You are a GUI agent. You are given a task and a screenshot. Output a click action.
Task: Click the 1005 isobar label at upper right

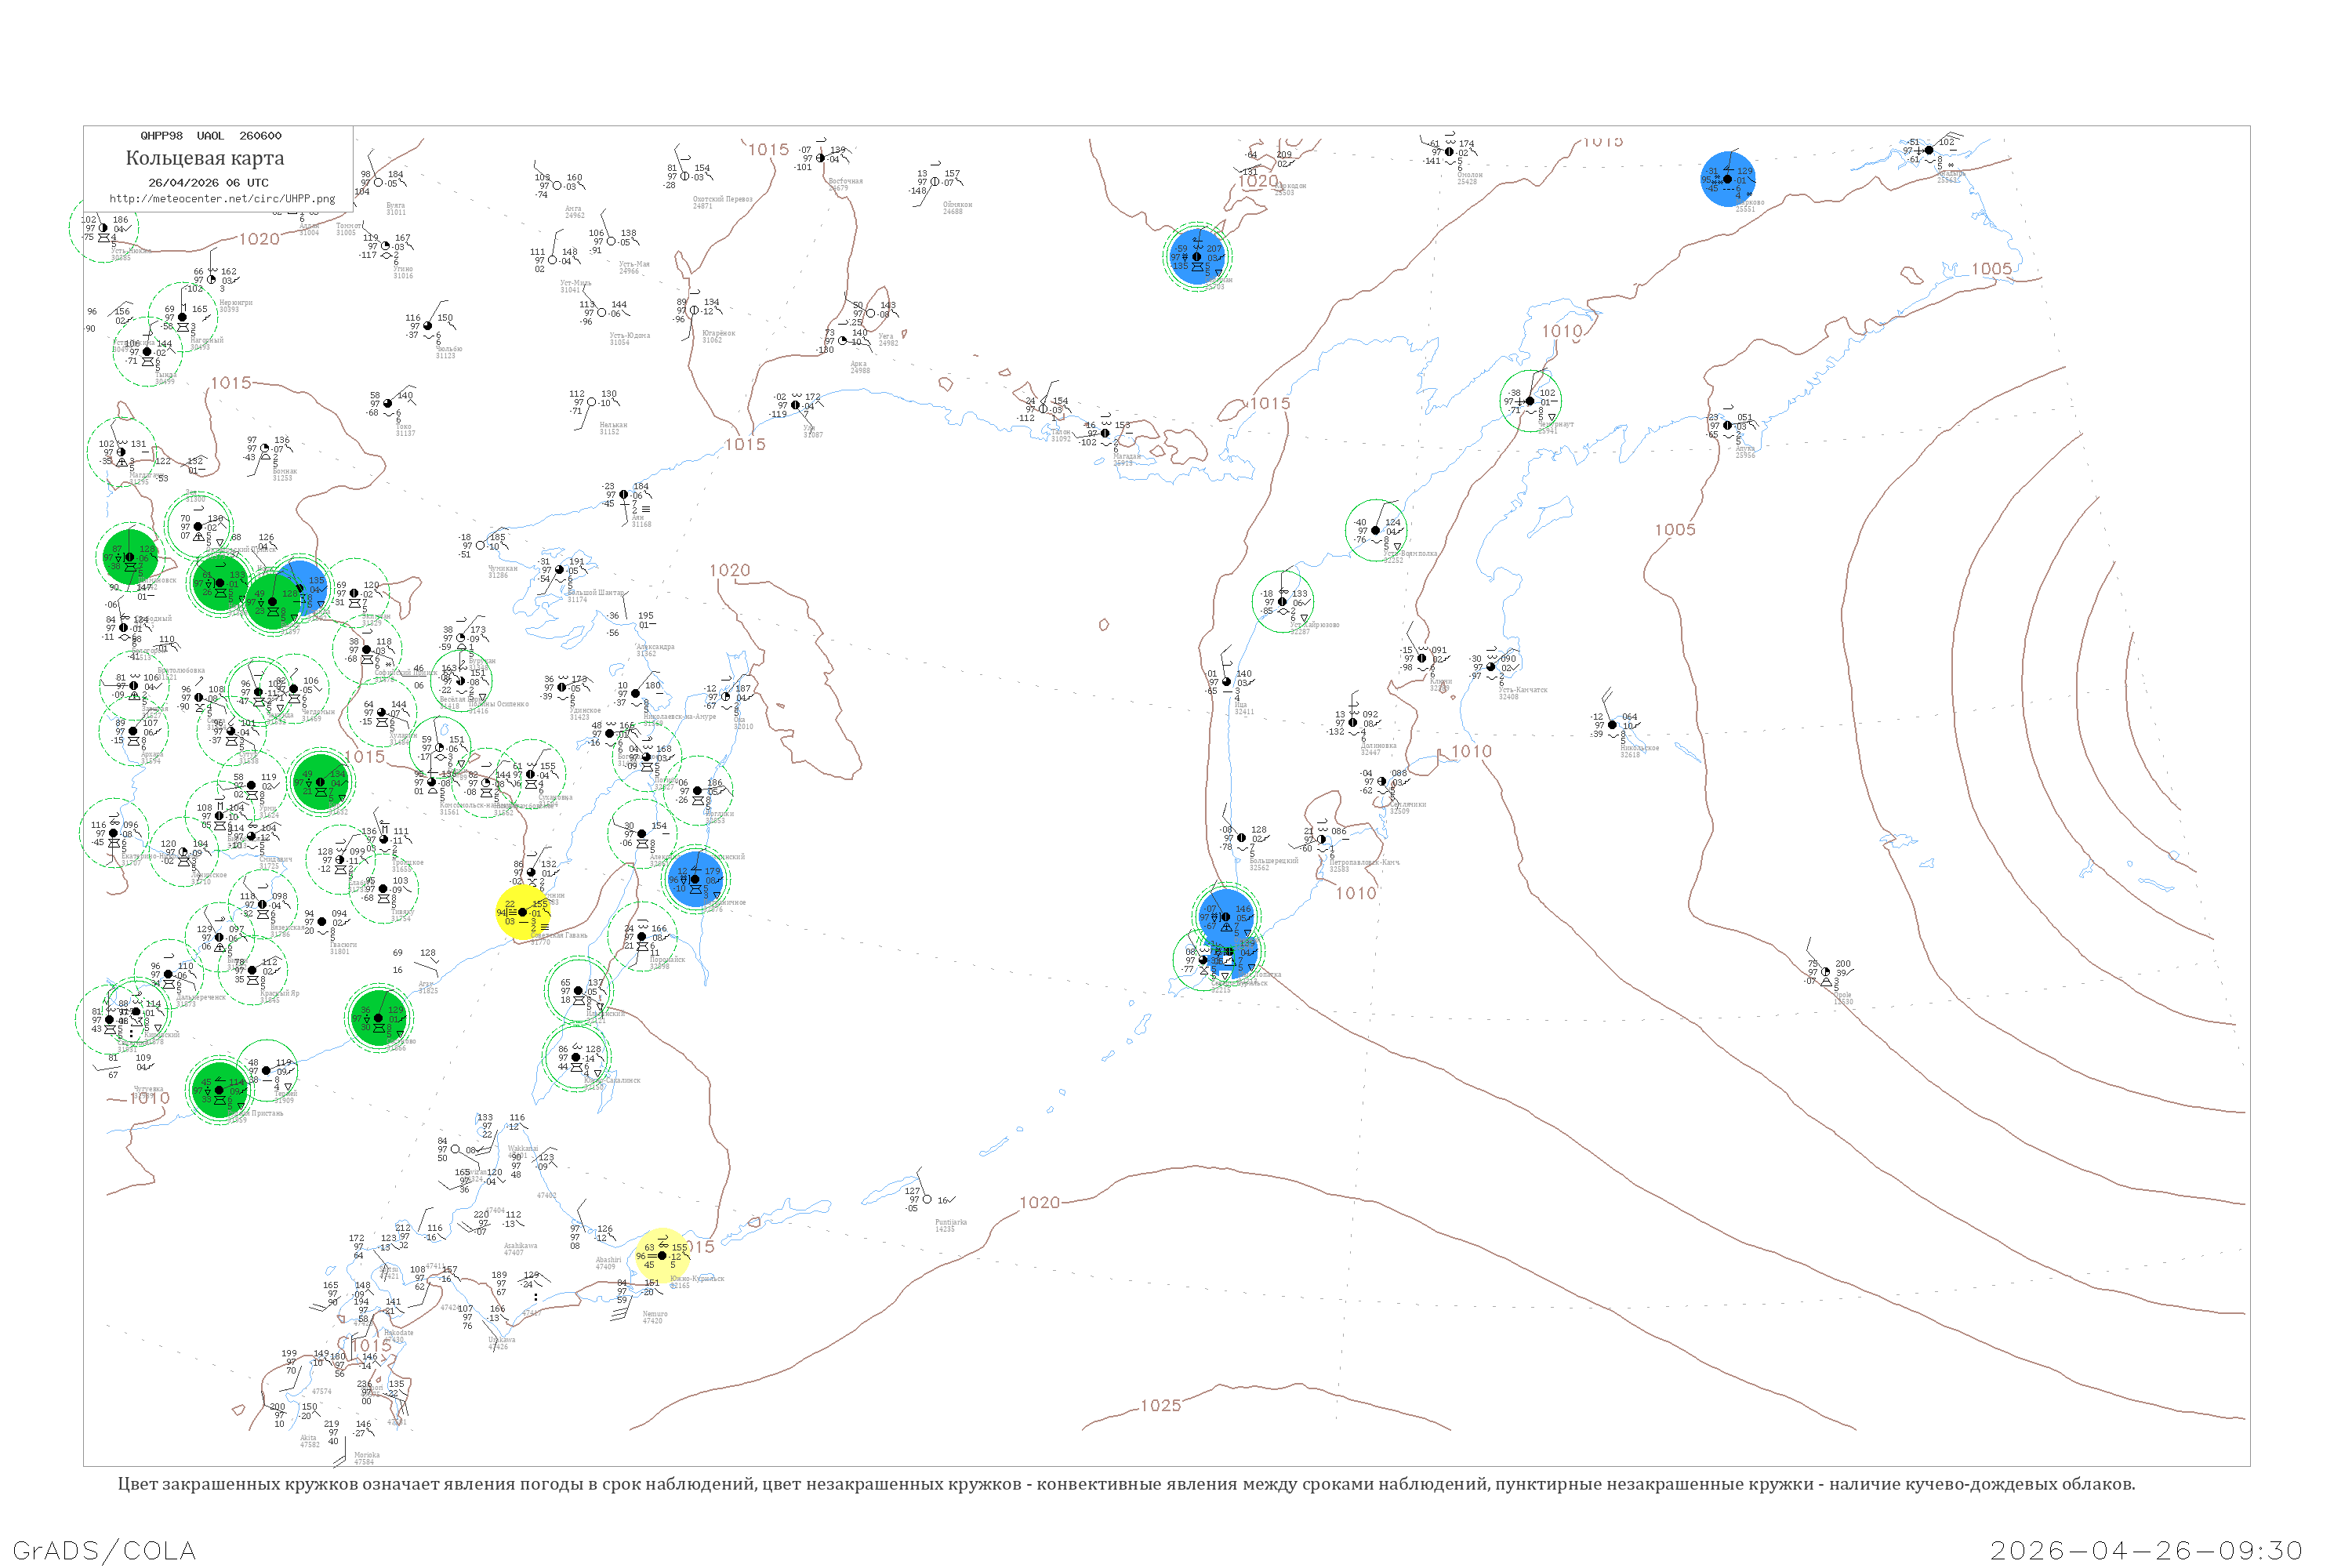coord(1991,269)
